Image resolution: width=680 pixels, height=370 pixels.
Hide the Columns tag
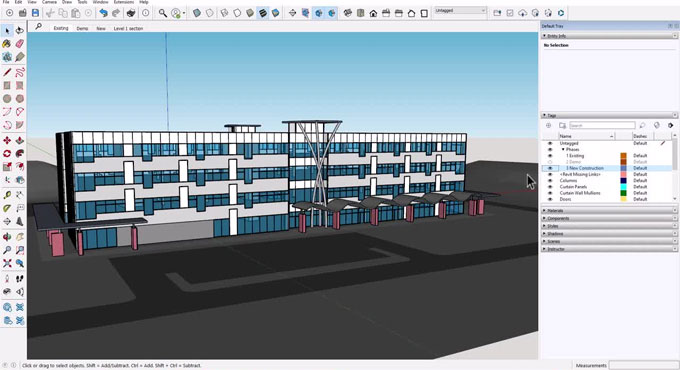tap(550, 180)
